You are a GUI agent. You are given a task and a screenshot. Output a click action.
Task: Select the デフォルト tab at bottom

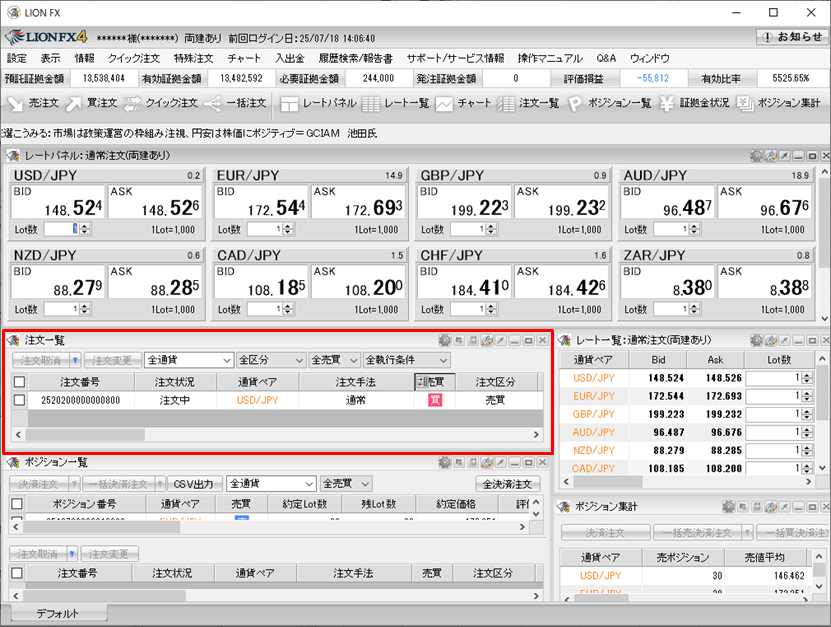point(58,613)
